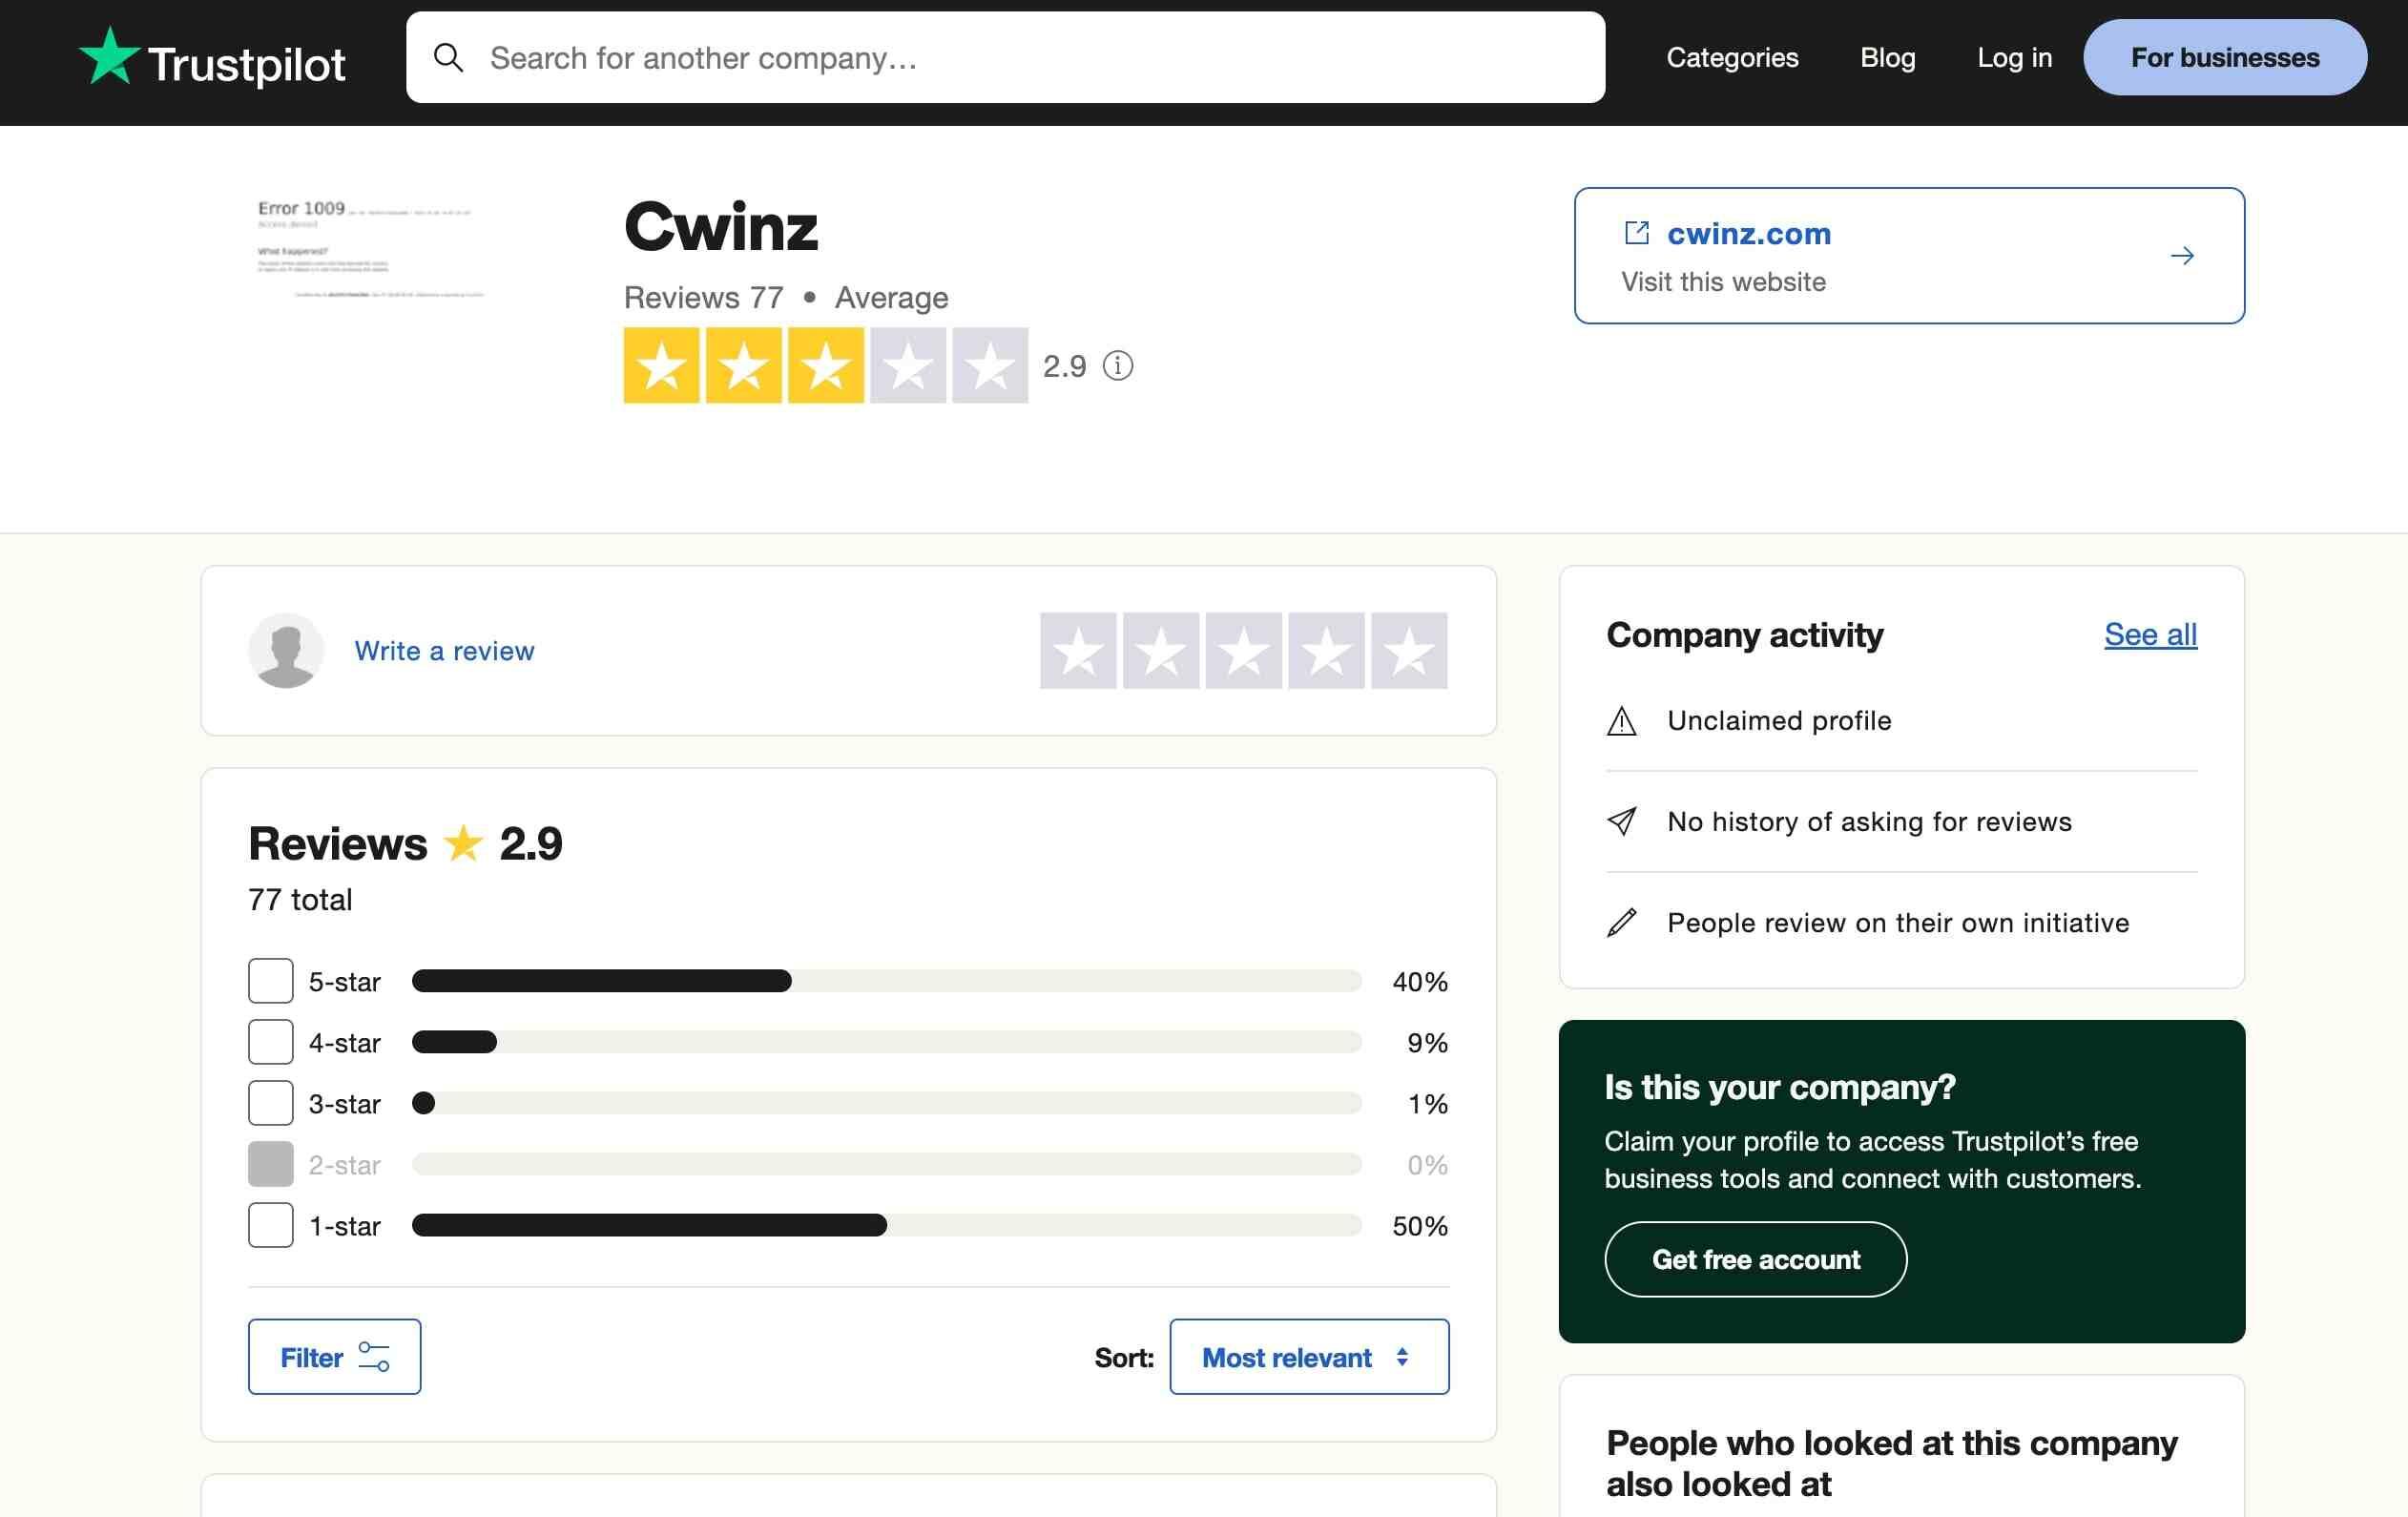Open the Filter options panel
This screenshot has width=2408, height=1517.
334,1357
